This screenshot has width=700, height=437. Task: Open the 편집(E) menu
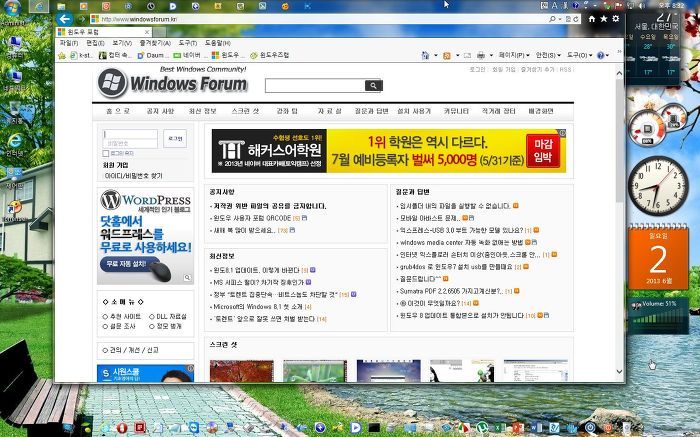(x=95, y=43)
